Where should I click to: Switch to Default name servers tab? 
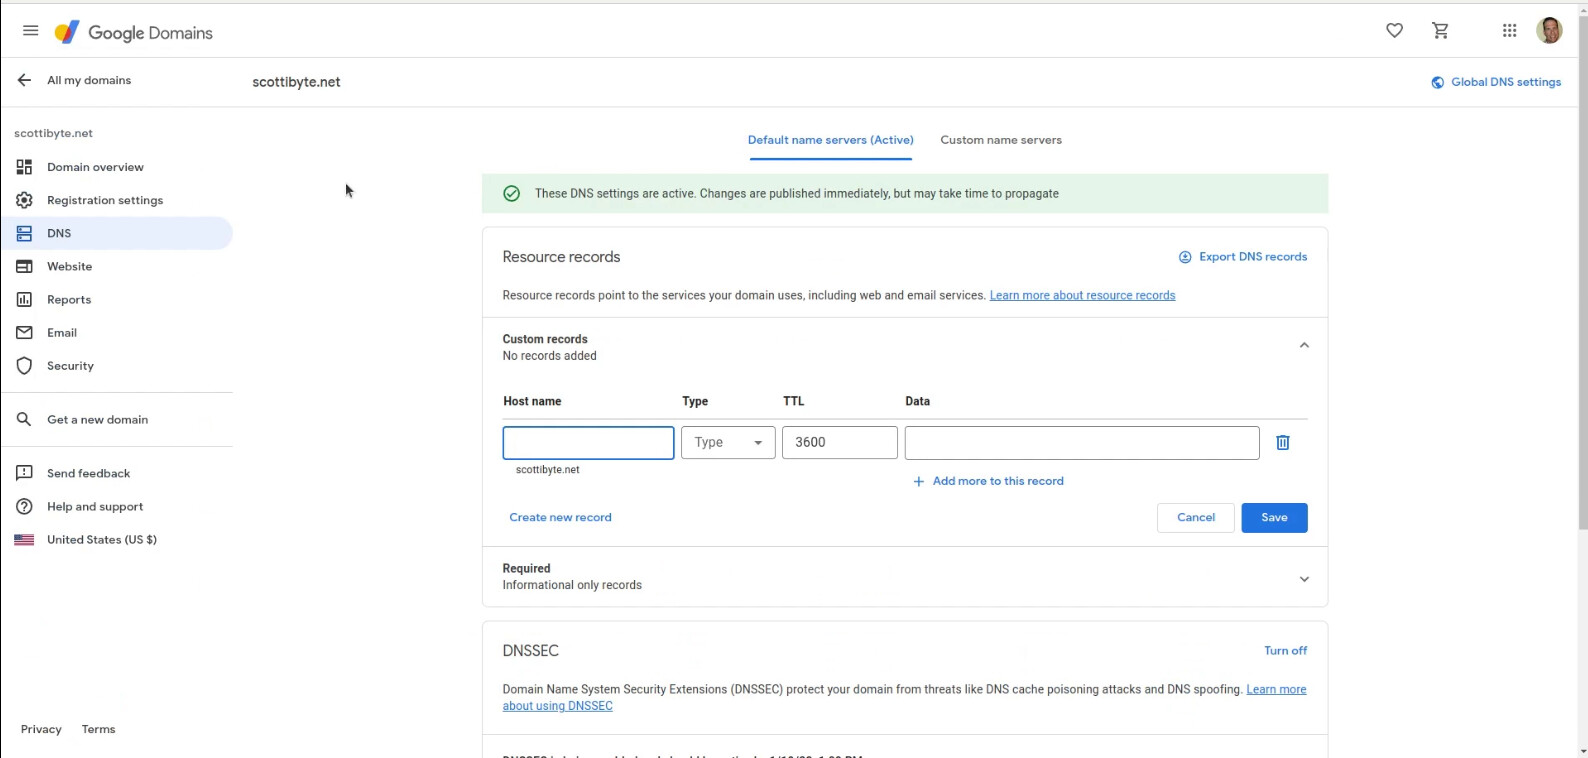(x=830, y=140)
